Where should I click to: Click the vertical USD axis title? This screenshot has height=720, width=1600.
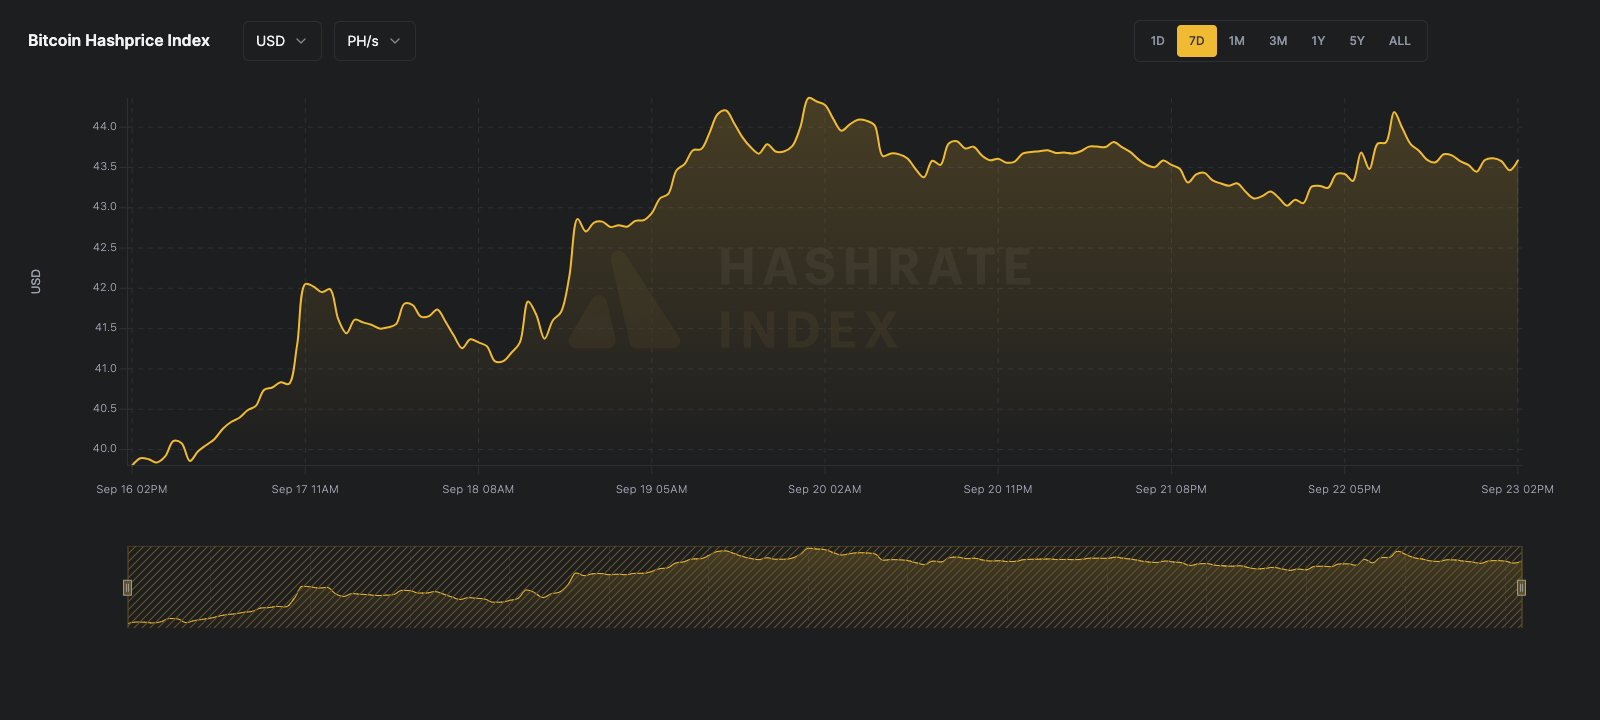click(36, 281)
